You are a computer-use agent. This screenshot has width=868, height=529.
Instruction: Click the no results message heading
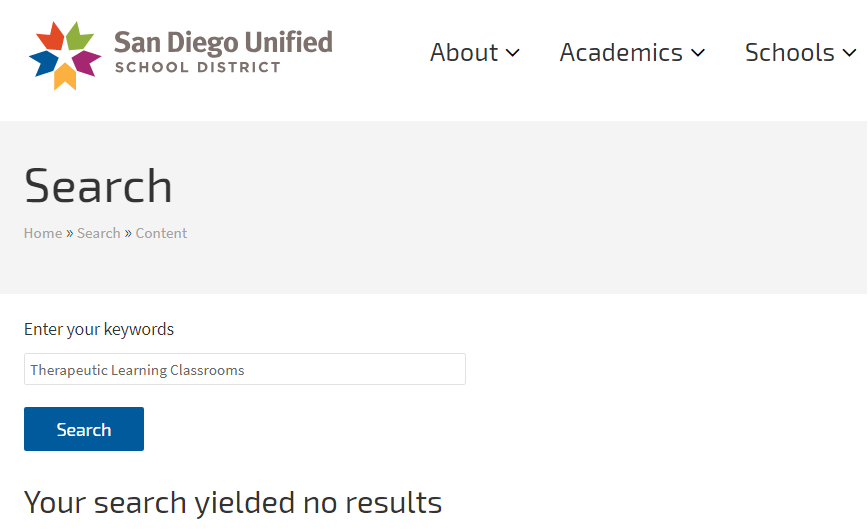[233, 501]
